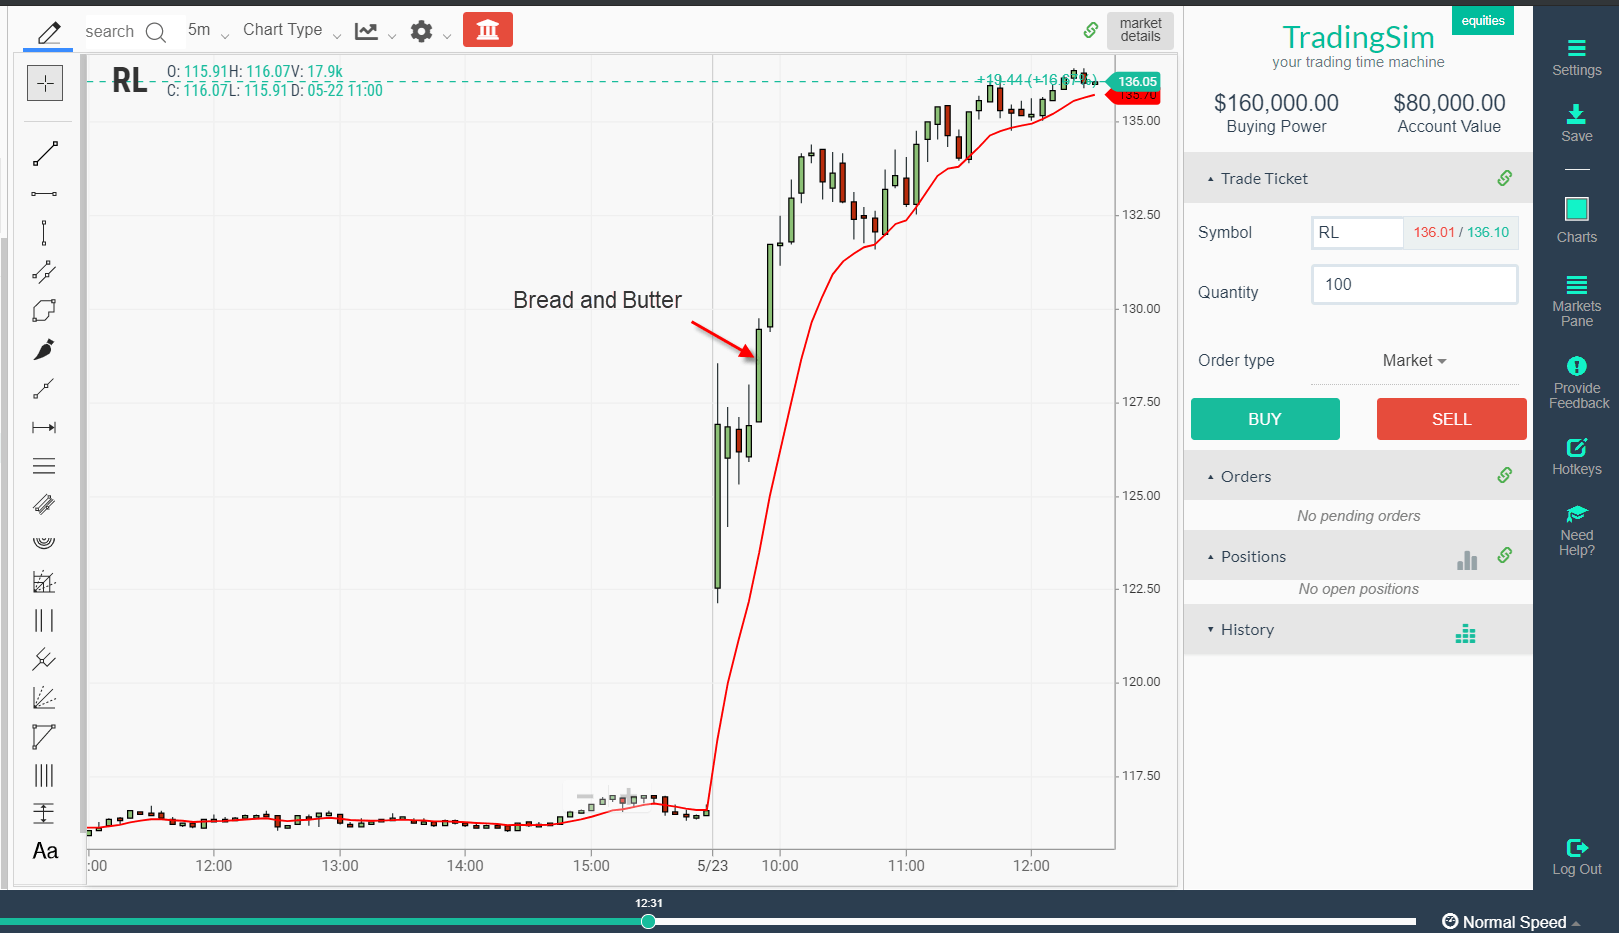Viewport: 1619px width, 933px height.
Task: Open the indicators chart icon in top toolbar
Action: pyautogui.click(x=367, y=30)
